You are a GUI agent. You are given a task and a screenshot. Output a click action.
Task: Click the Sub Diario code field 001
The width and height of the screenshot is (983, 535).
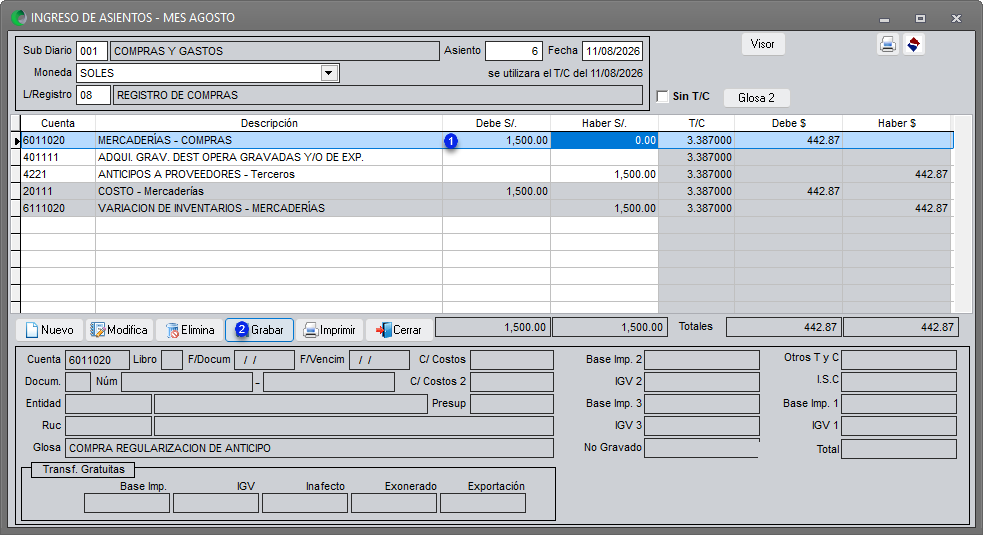(92, 51)
